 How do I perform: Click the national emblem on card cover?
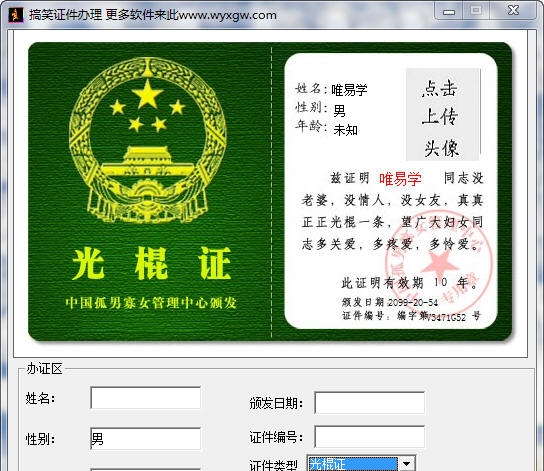(x=148, y=140)
